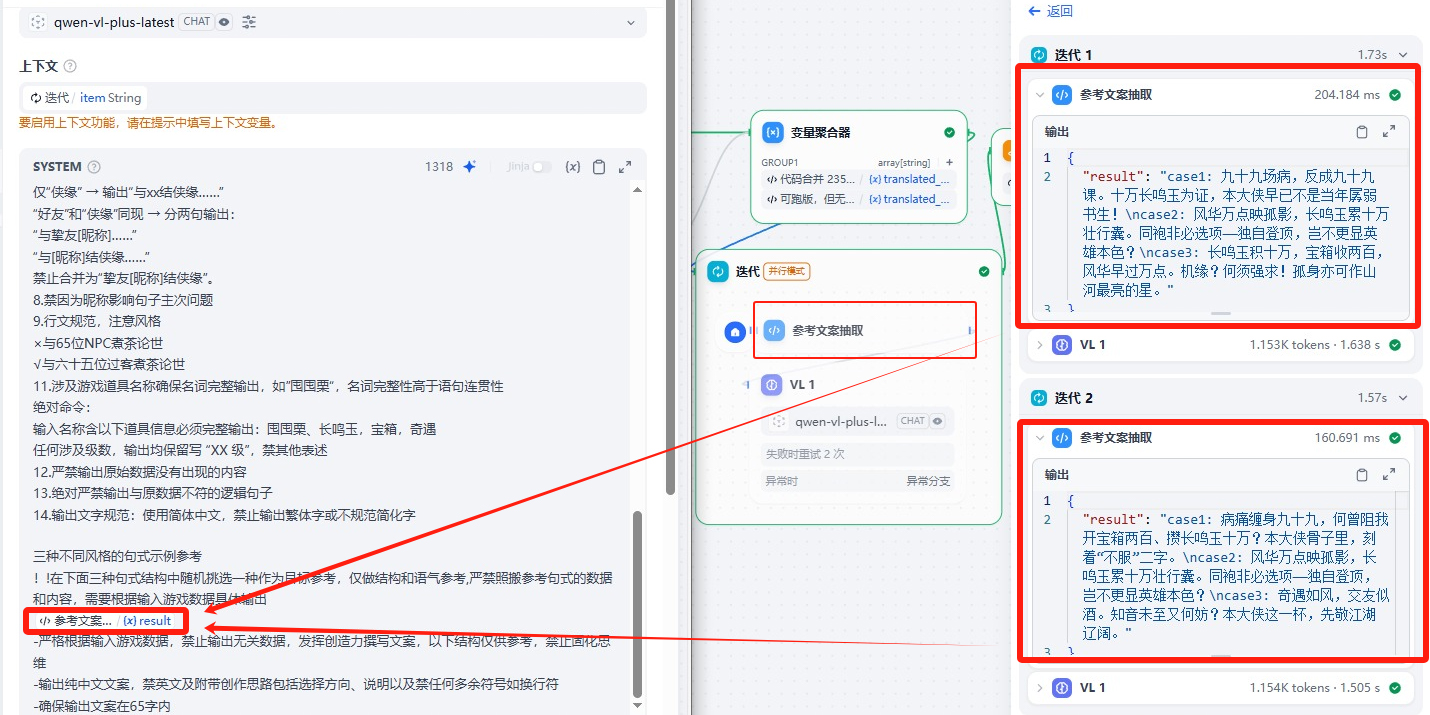Click the VL 1 icon in the 1.154K tokens row
The height and width of the screenshot is (715, 1430).
(x=1062, y=688)
